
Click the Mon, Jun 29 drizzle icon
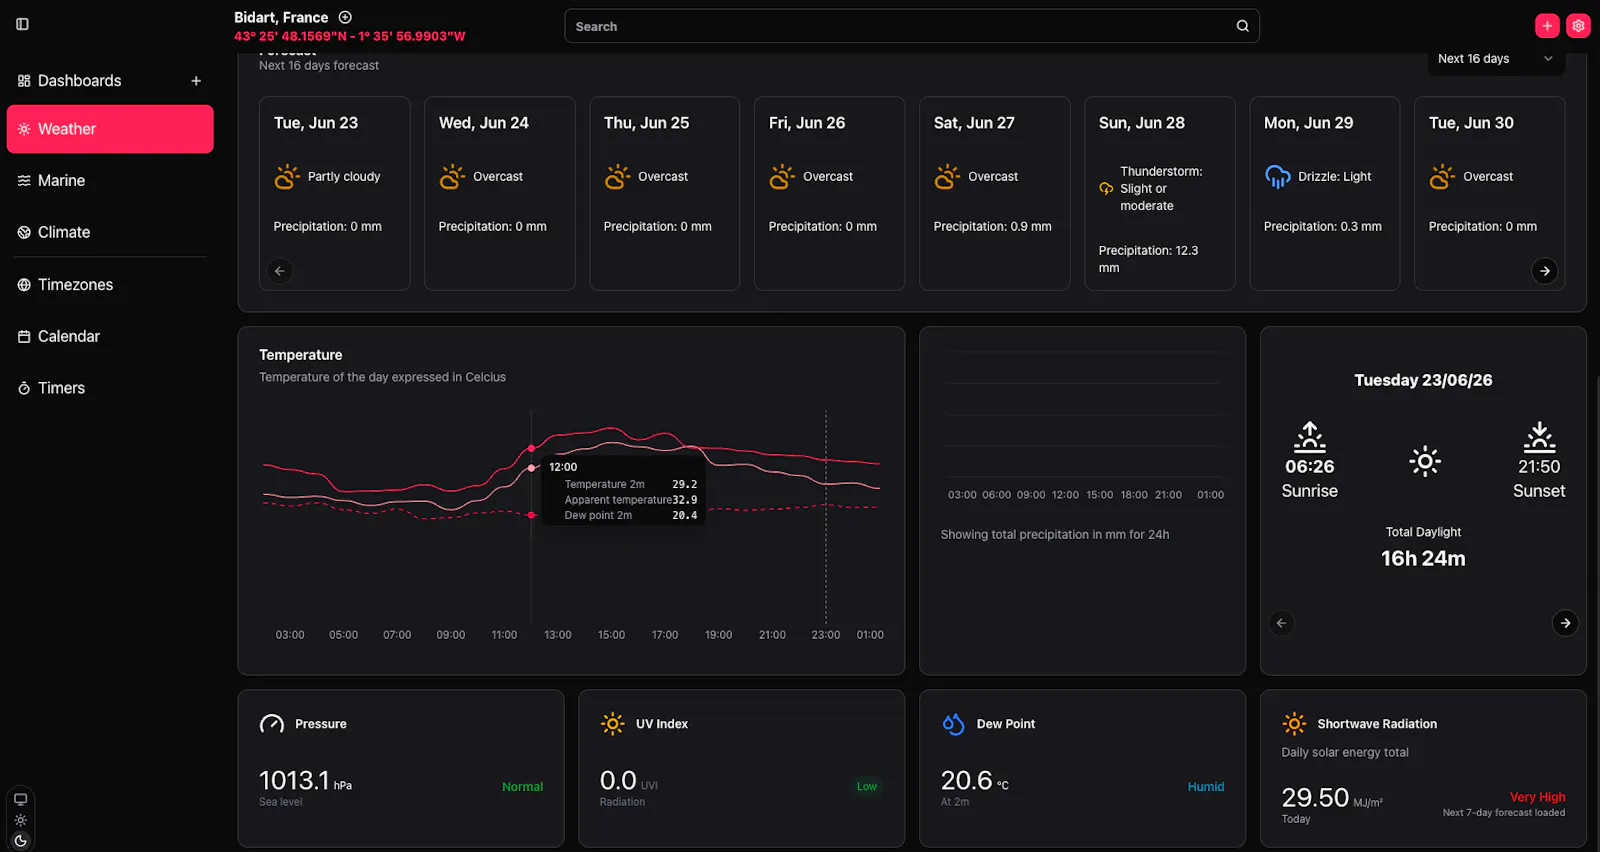(x=1277, y=177)
